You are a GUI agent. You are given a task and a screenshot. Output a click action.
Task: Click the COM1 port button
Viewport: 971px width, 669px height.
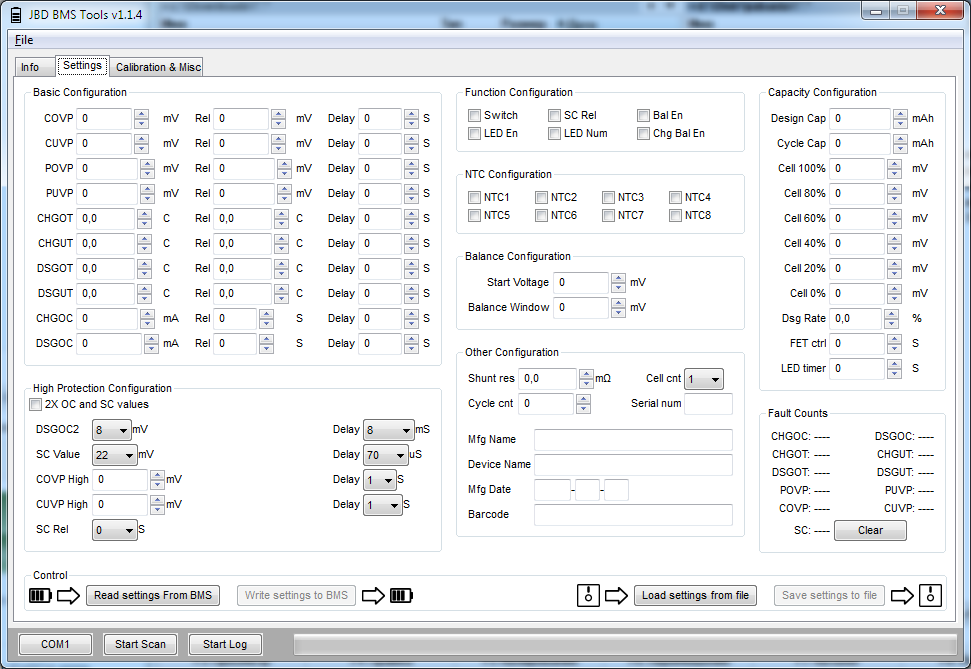(x=55, y=644)
